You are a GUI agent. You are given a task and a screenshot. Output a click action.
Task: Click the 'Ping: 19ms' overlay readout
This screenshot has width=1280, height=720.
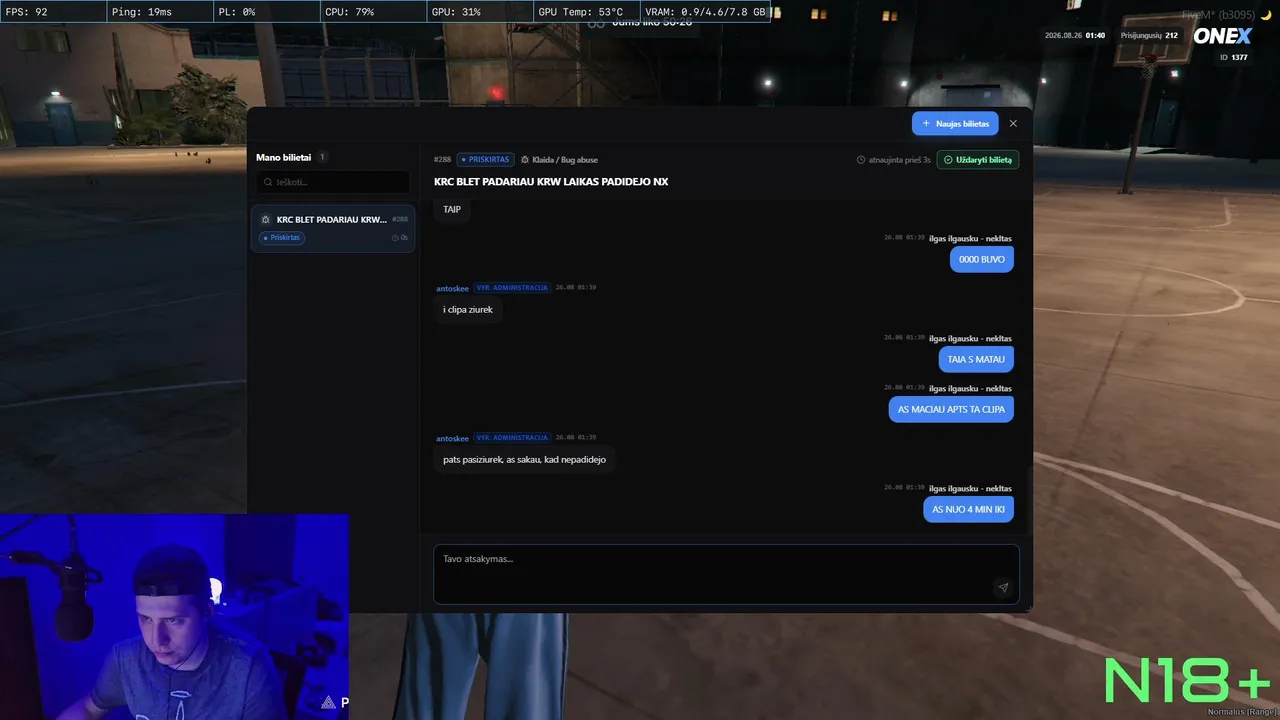[x=142, y=12]
